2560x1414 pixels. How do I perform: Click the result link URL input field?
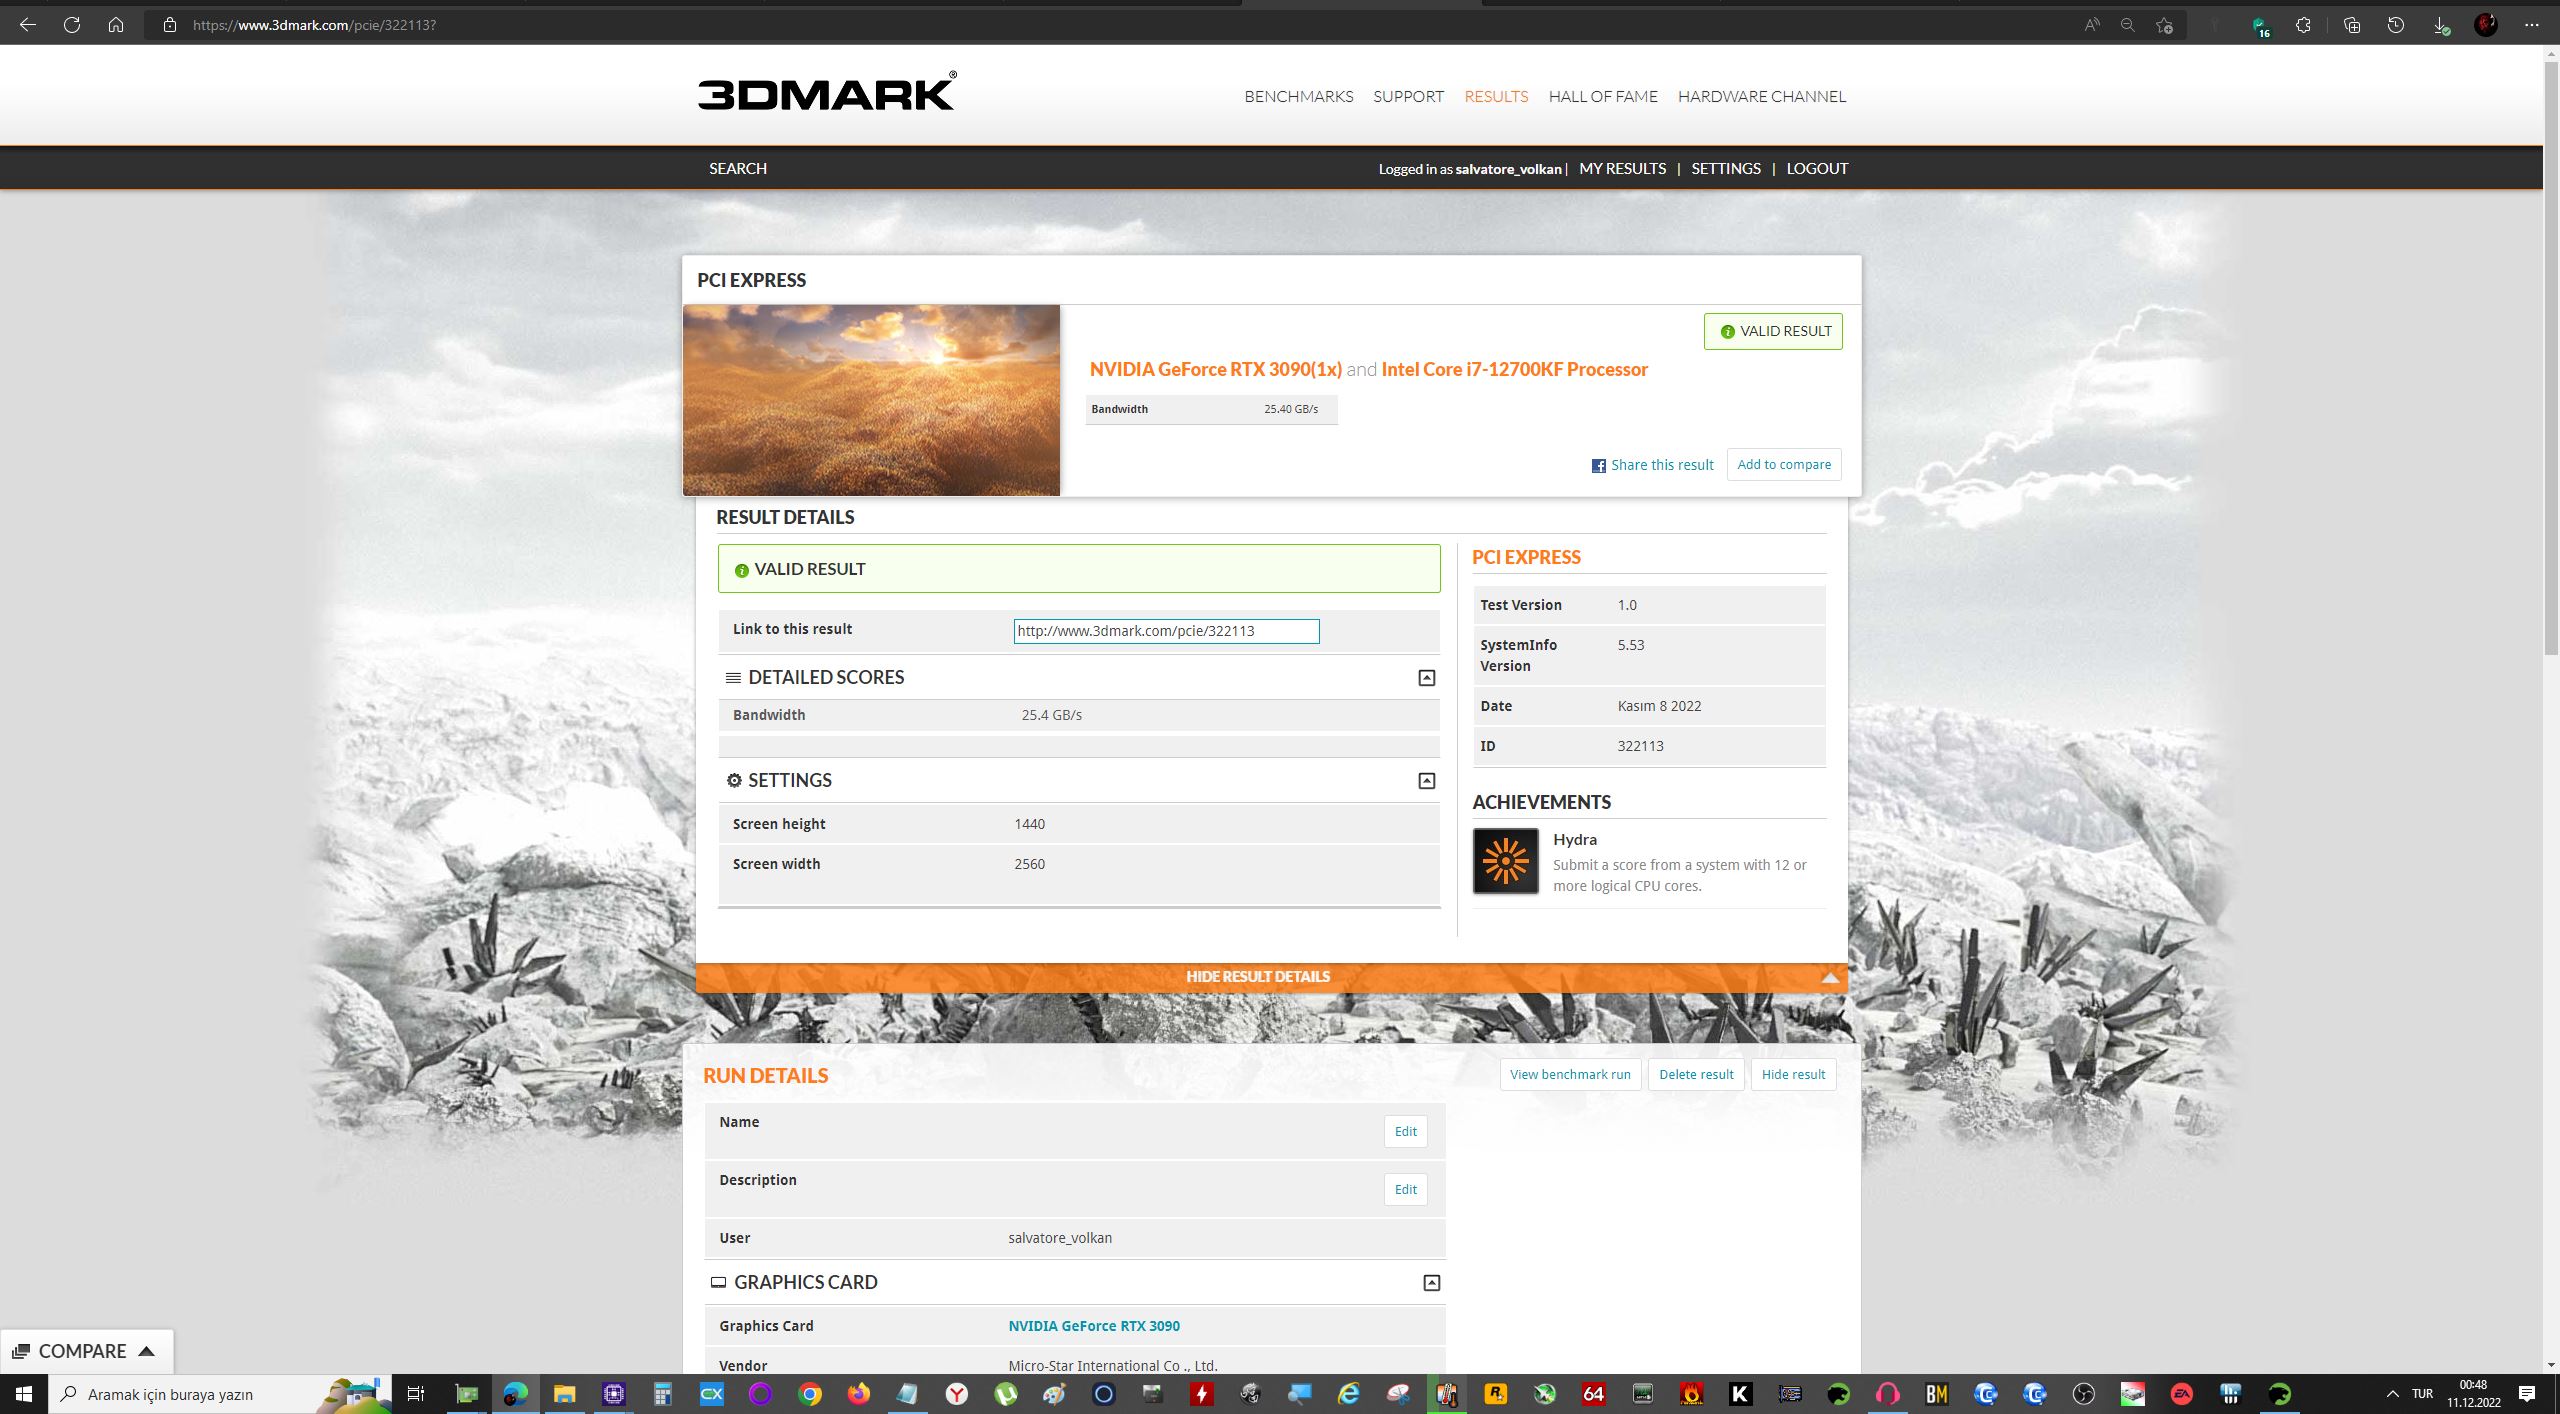point(1166,631)
